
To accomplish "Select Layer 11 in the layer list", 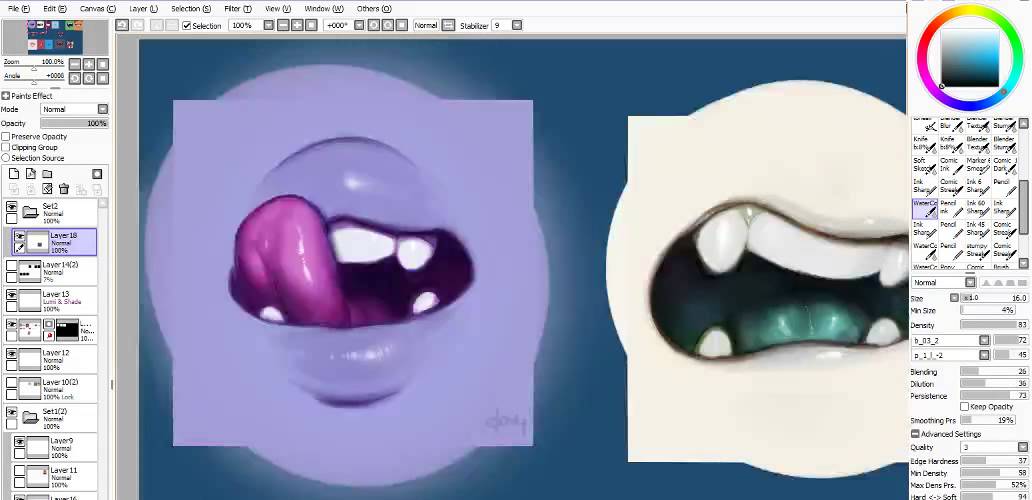I will coord(55,475).
